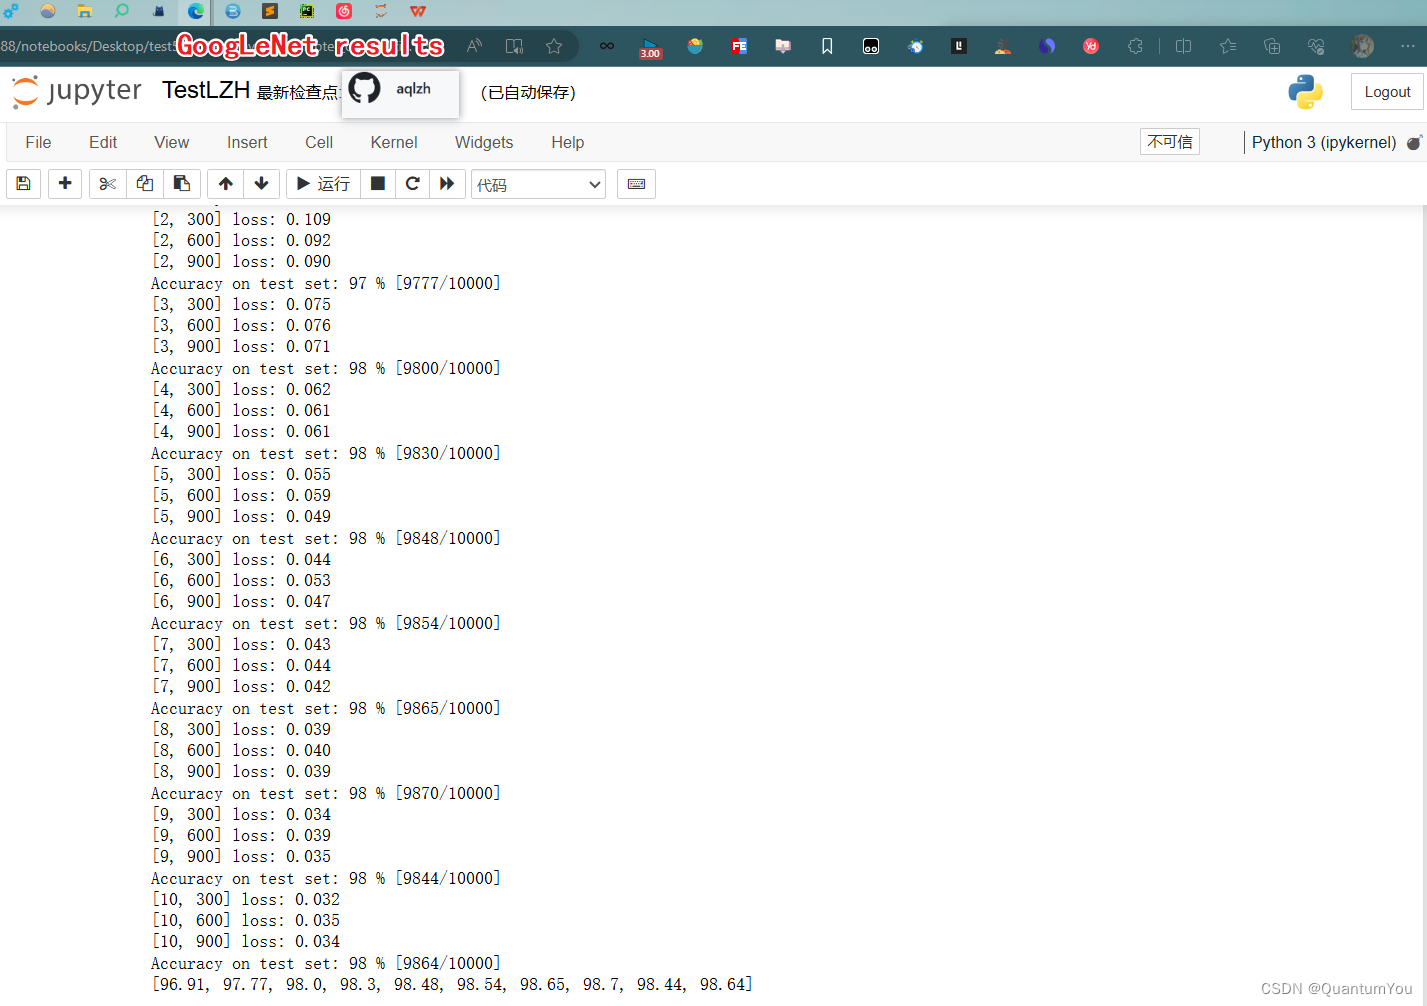
Task: Open the Kernel menu
Action: 394,143
